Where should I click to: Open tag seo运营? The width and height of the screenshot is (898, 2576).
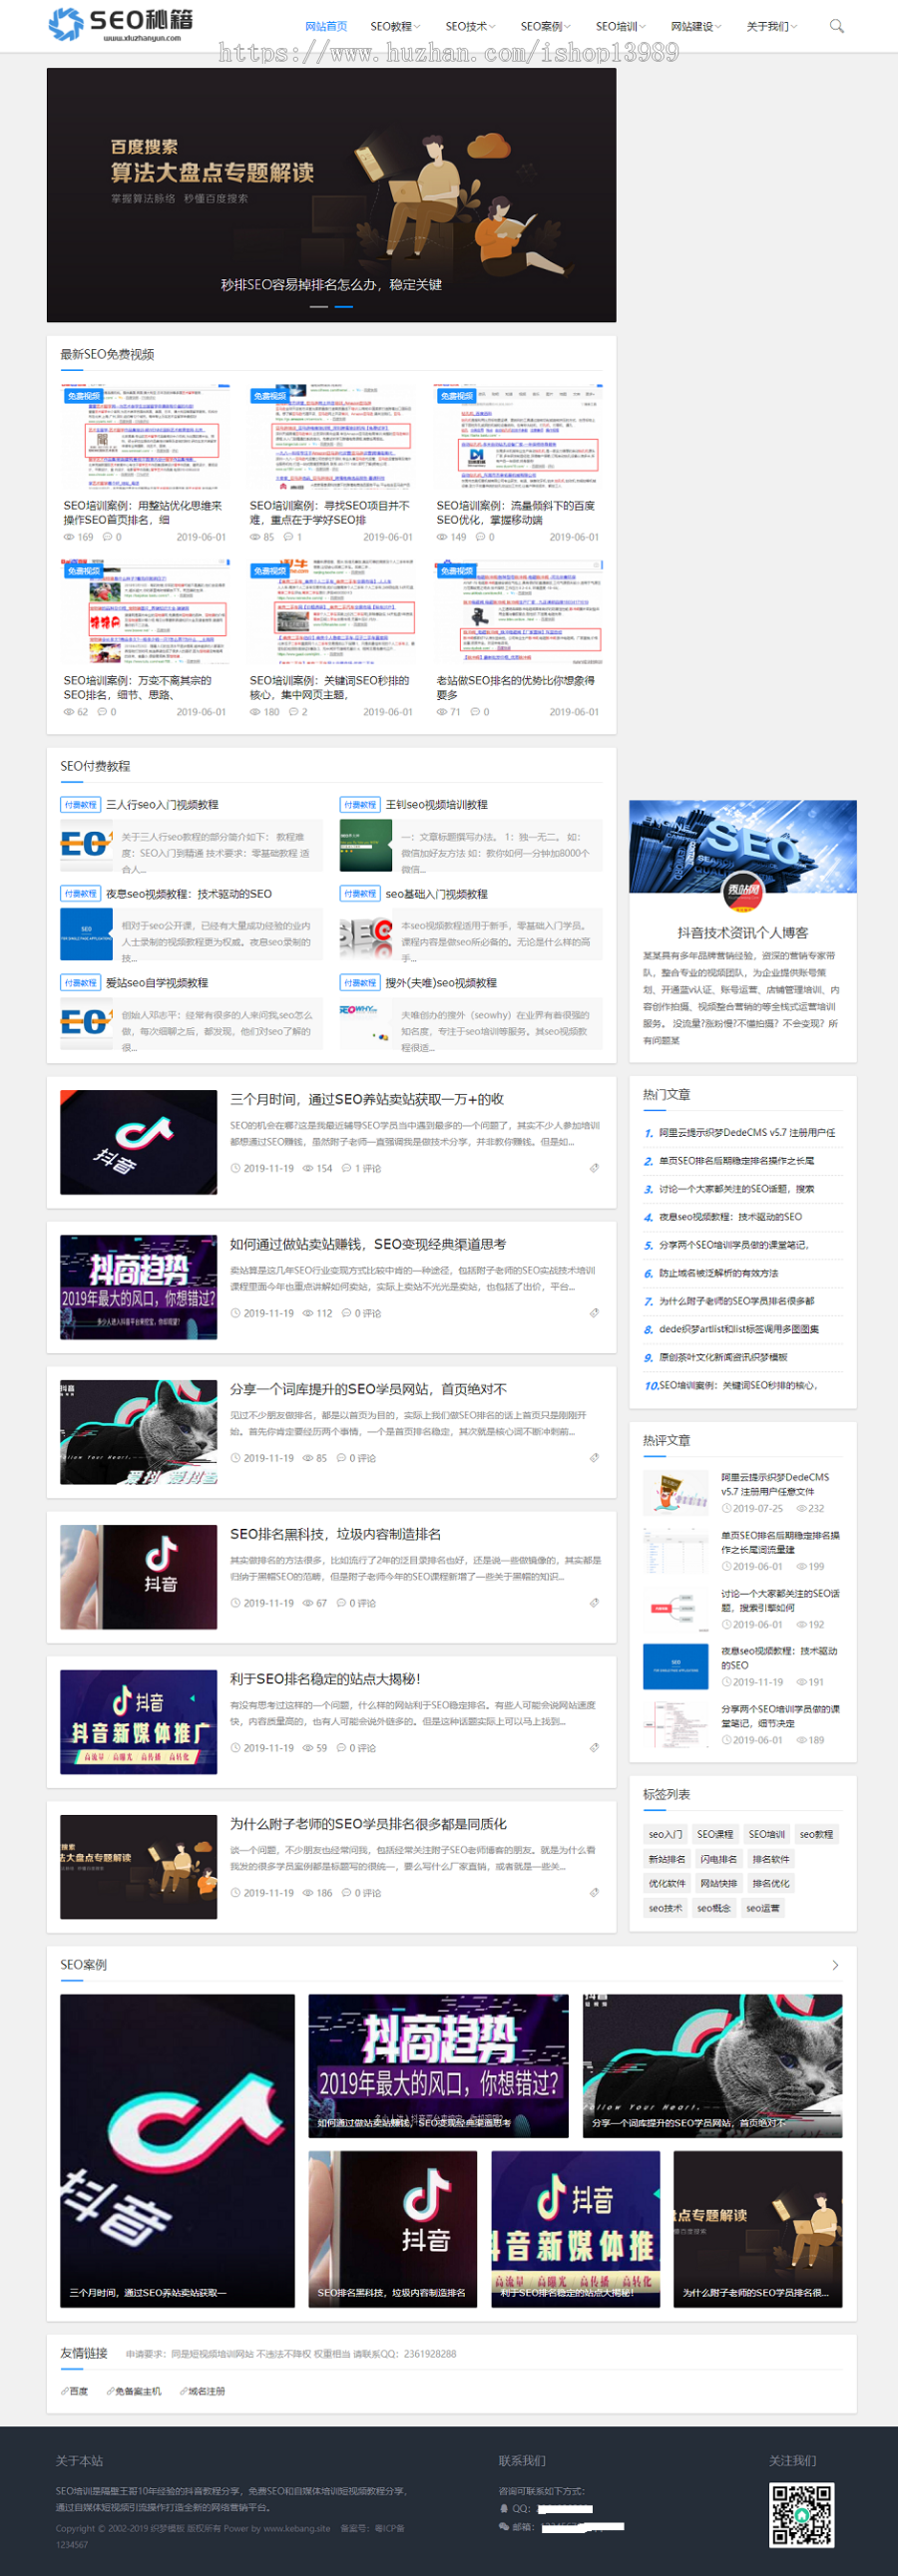pos(763,1908)
